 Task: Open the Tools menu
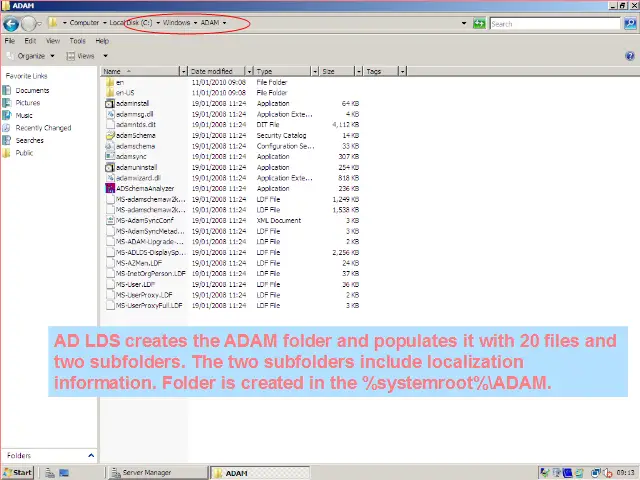point(78,41)
